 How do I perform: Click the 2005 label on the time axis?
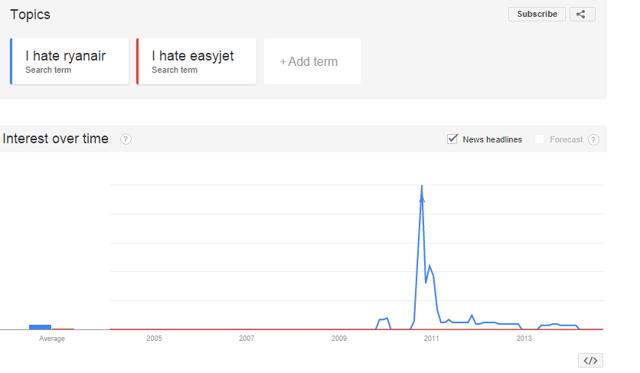point(154,338)
